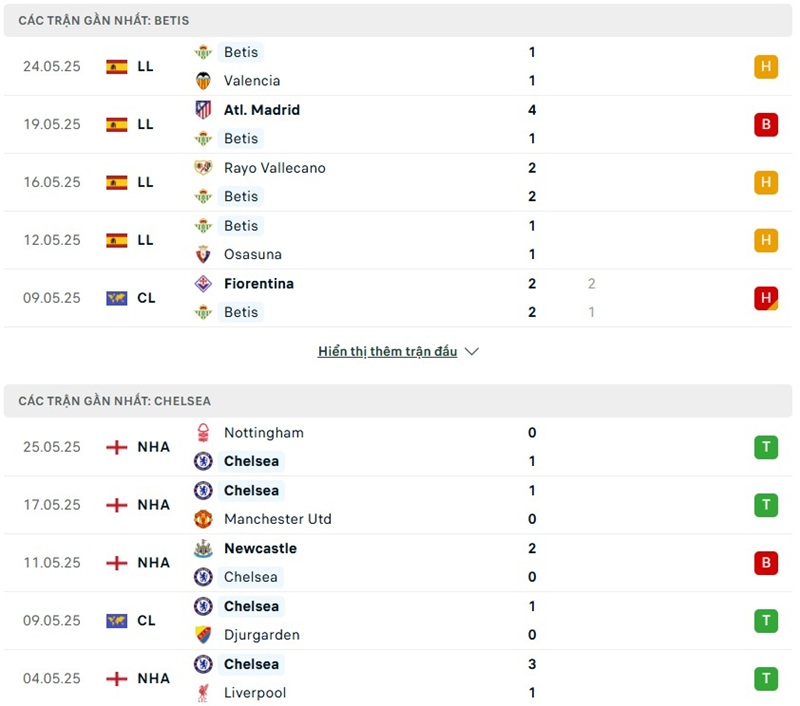
Task: Expand more matches with the chevron arrow
Action: click(x=472, y=352)
